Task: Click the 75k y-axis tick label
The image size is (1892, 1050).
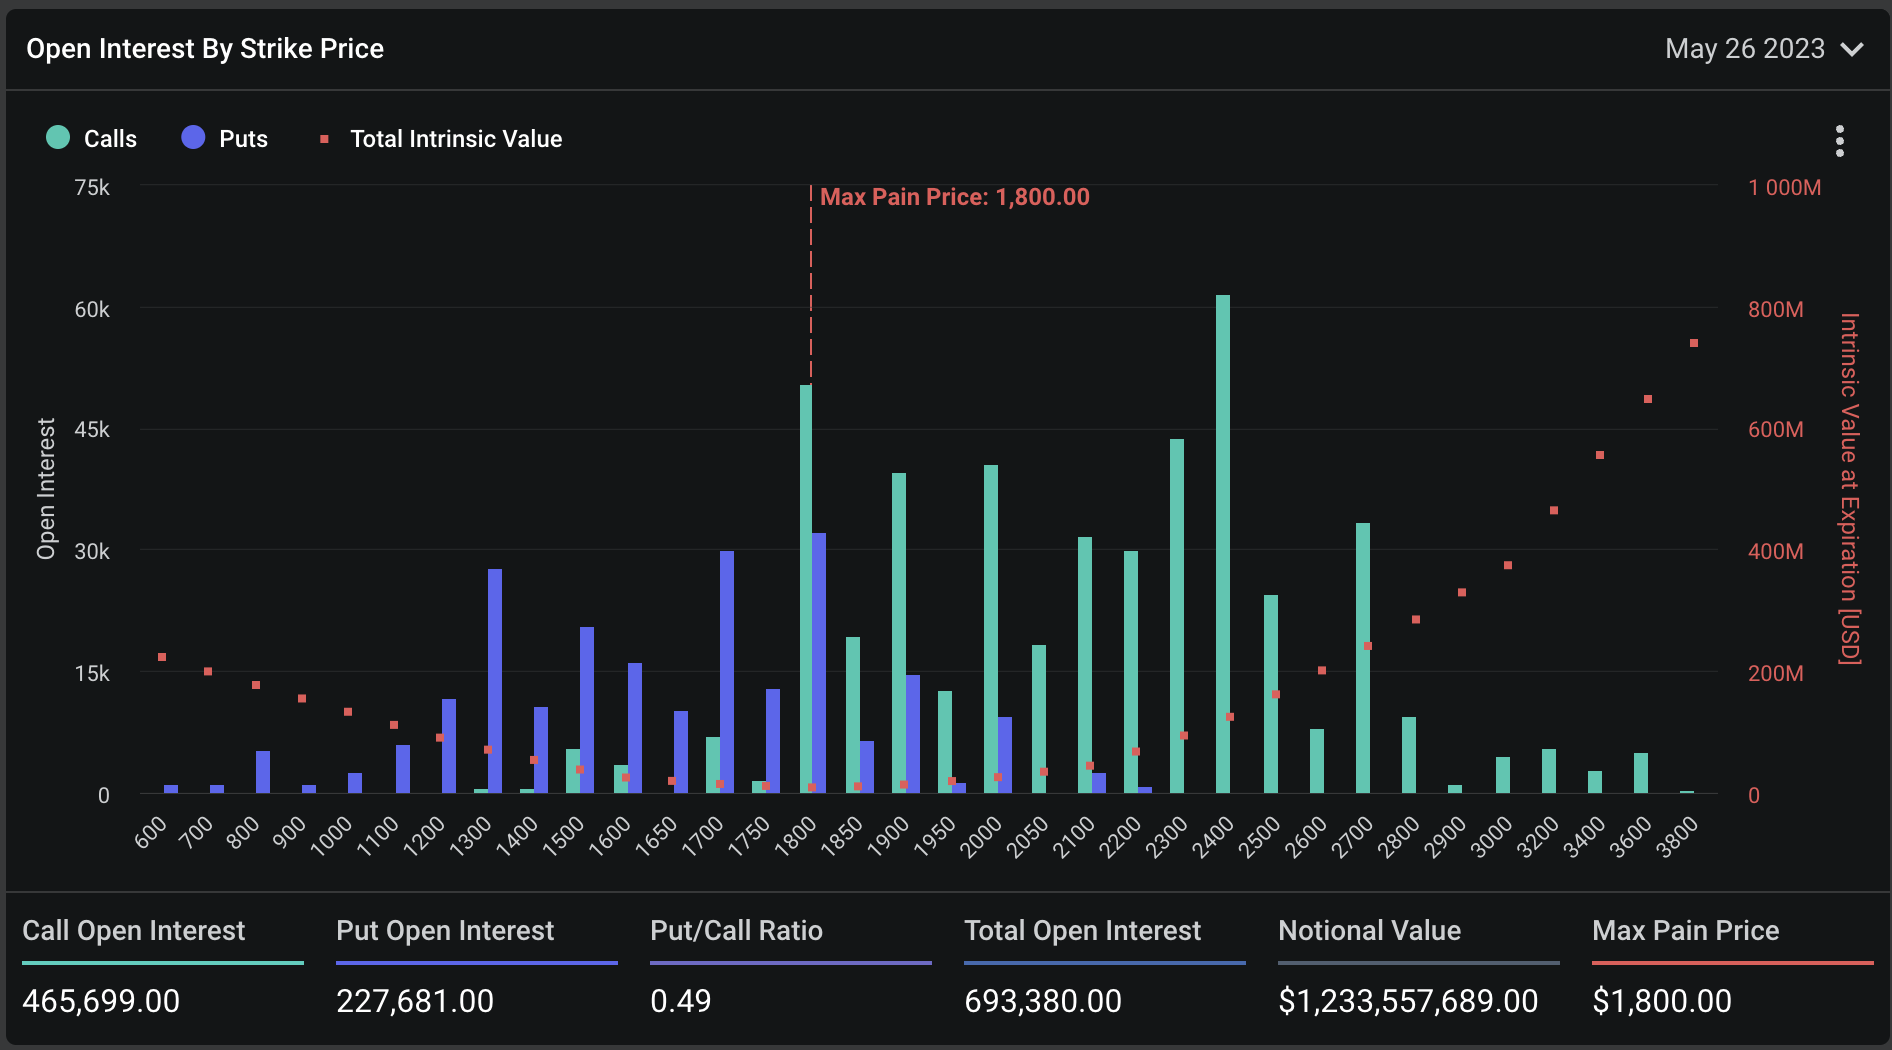Action: tap(92, 187)
